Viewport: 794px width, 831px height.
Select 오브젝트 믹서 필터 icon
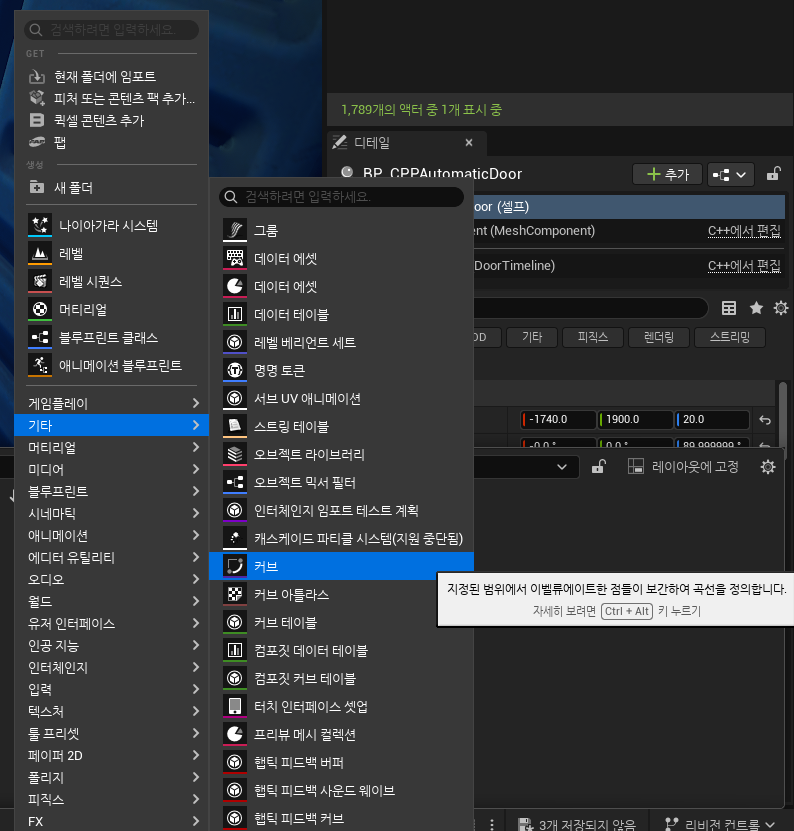tap(235, 482)
